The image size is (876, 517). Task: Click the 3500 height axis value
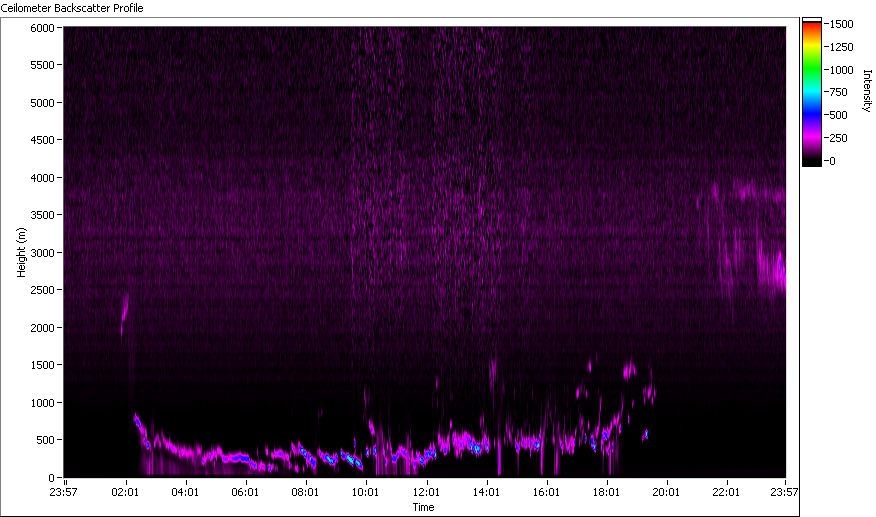42,215
